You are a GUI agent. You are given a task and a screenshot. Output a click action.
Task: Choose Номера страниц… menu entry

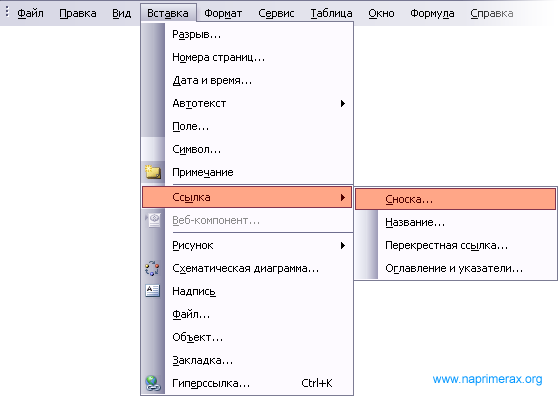247,57
